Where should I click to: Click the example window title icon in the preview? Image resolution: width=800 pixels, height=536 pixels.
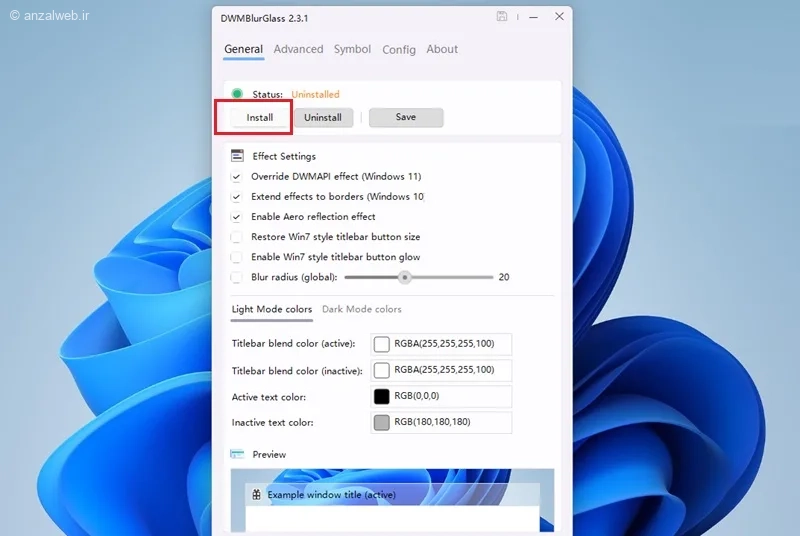click(256, 494)
